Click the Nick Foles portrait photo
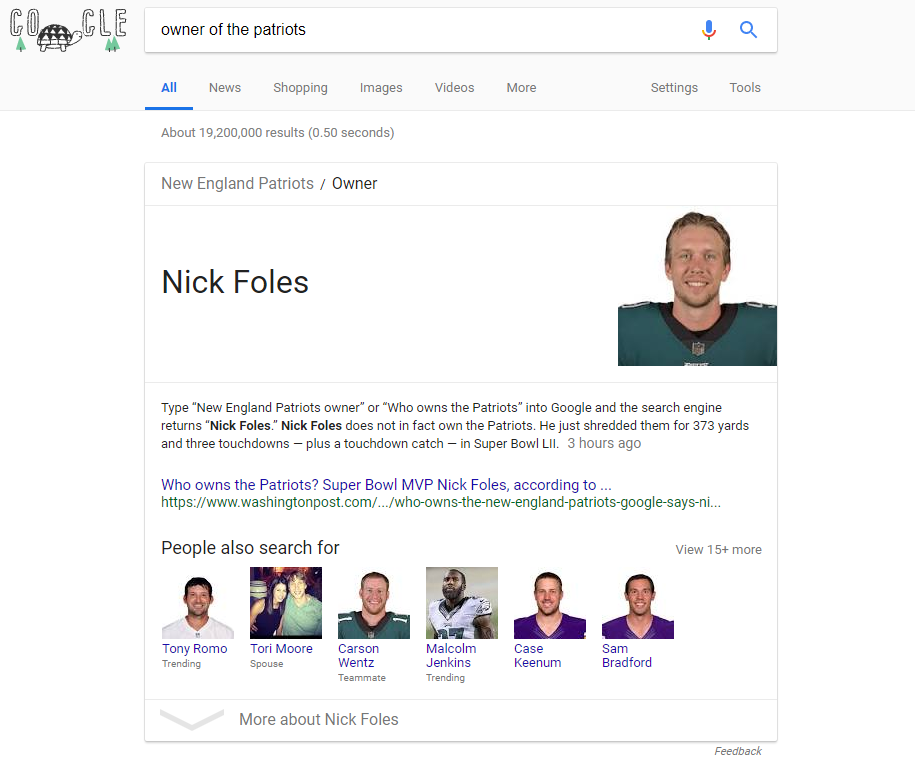The width and height of the screenshot is (915, 780). pyautogui.click(x=697, y=289)
